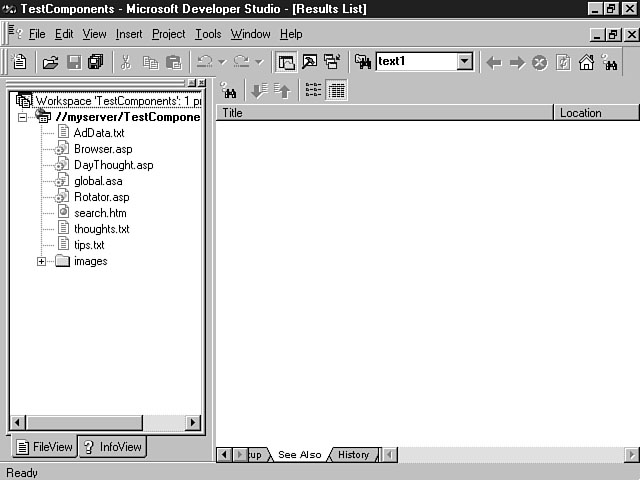Toggle the Output window button
This screenshot has width=640, height=480.
(309, 62)
